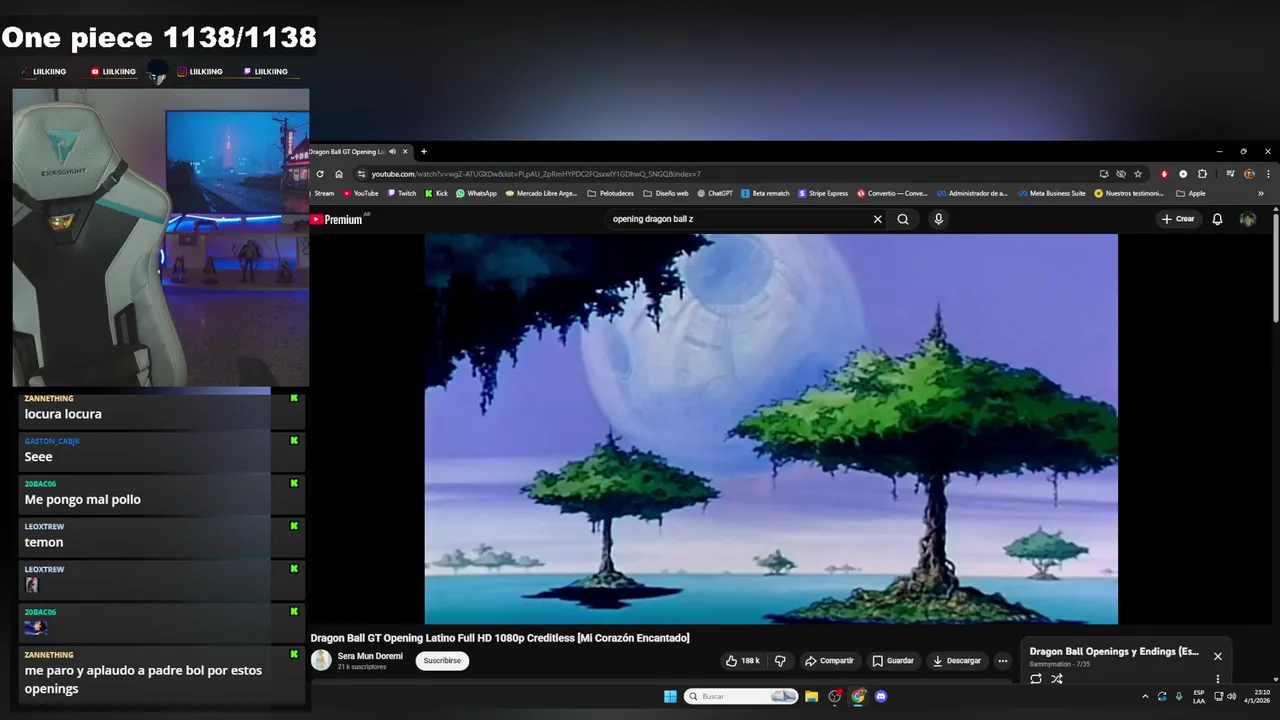Go to YouTube Premium home logo
This screenshot has width=1280, height=720.
[x=337, y=219]
